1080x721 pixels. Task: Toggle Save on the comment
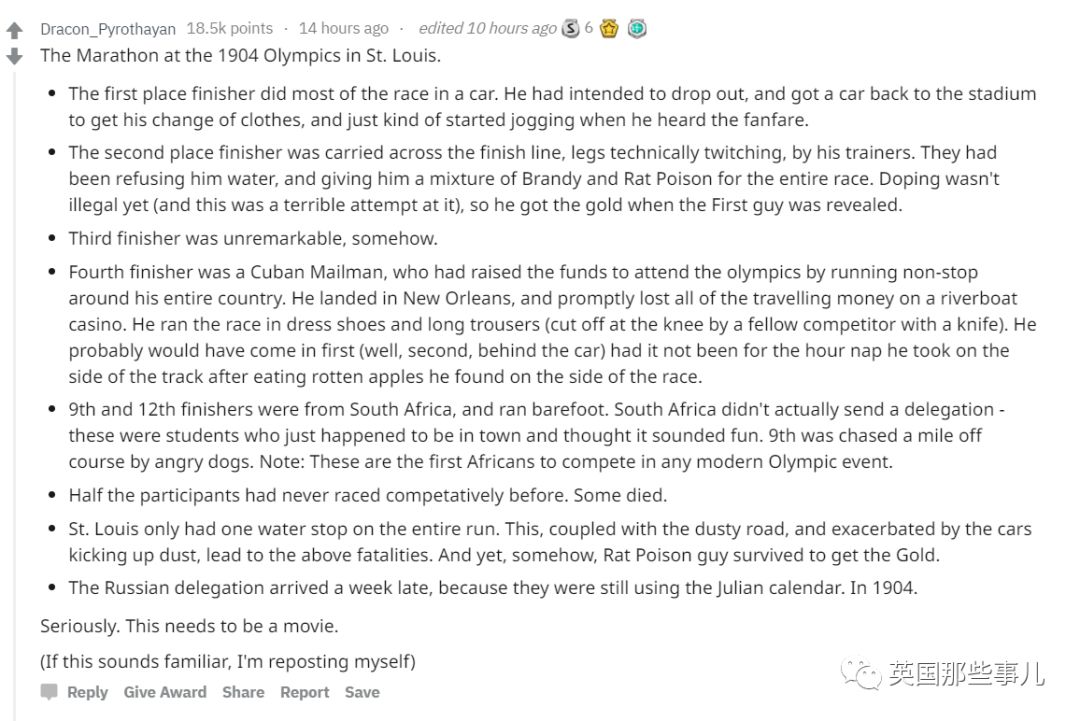pyautogui.click(x=362, y=691)
